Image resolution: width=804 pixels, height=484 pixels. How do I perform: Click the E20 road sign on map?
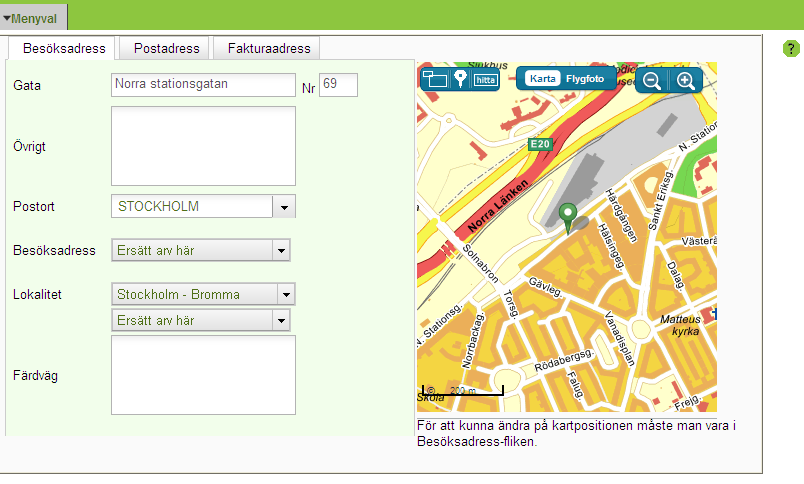(540, 144)
